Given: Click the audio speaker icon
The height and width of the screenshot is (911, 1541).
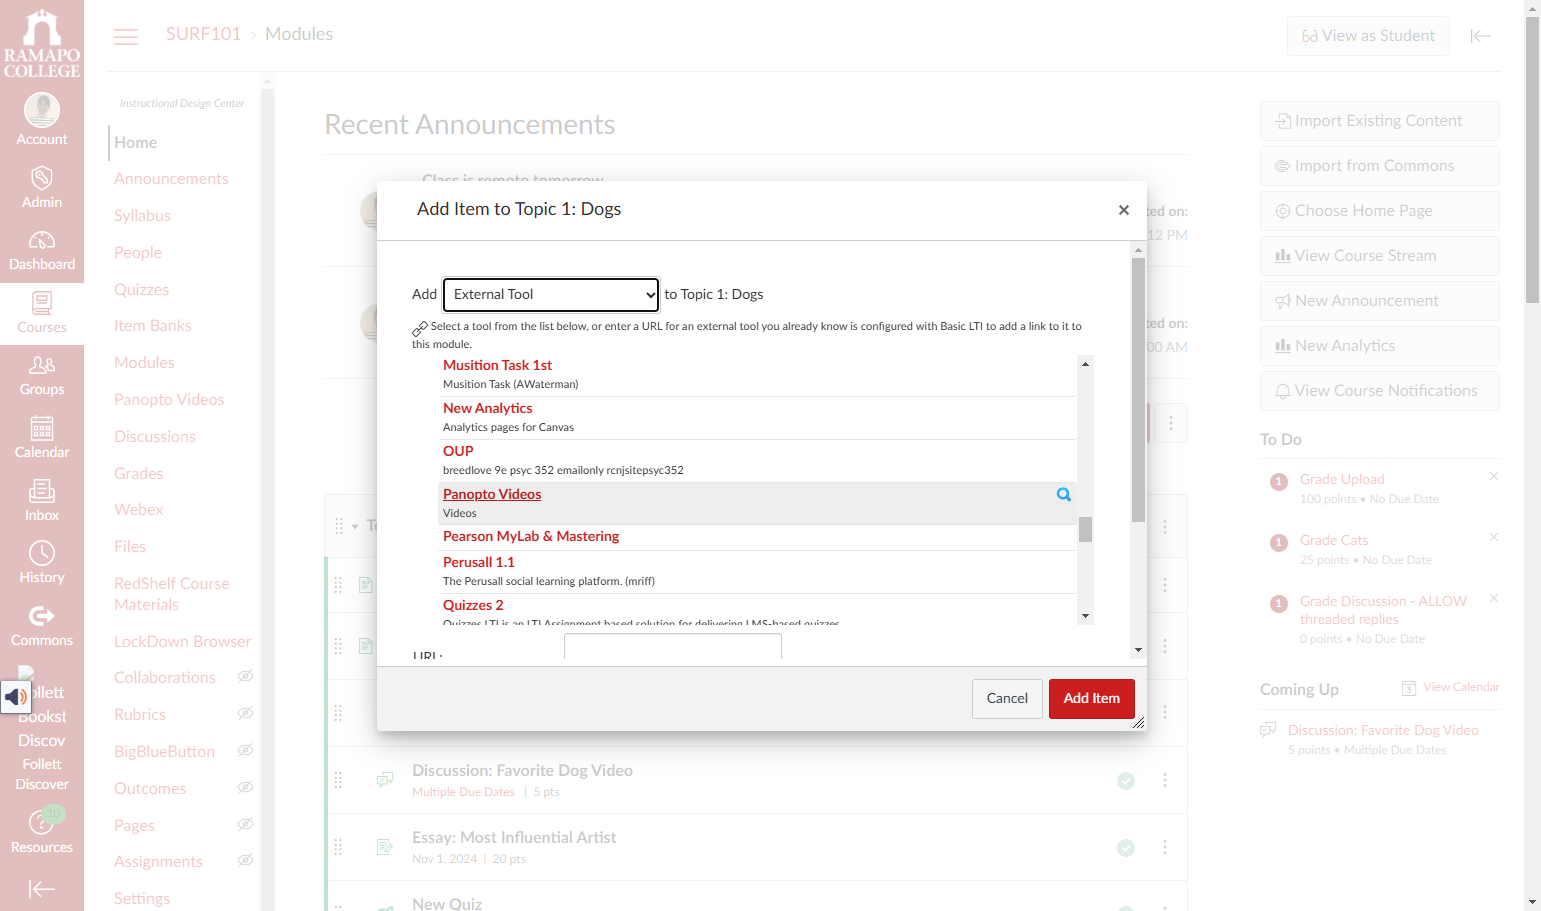Looking at the screenshot, I should click(16, 696).
